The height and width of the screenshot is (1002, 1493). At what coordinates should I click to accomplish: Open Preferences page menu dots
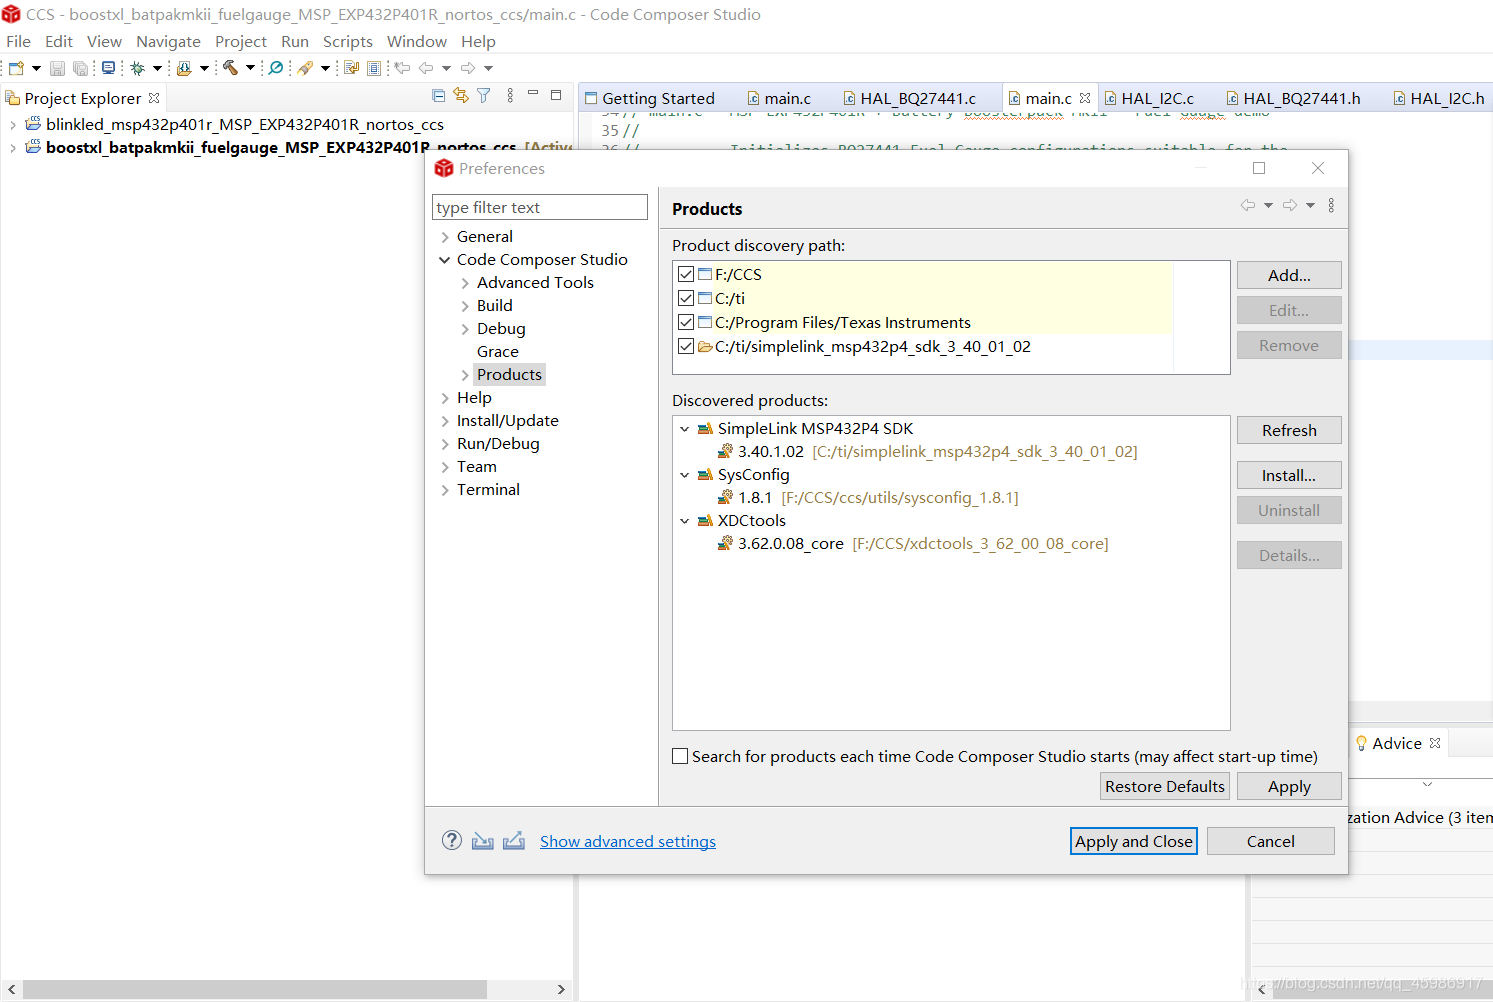tap(1331, 205)
